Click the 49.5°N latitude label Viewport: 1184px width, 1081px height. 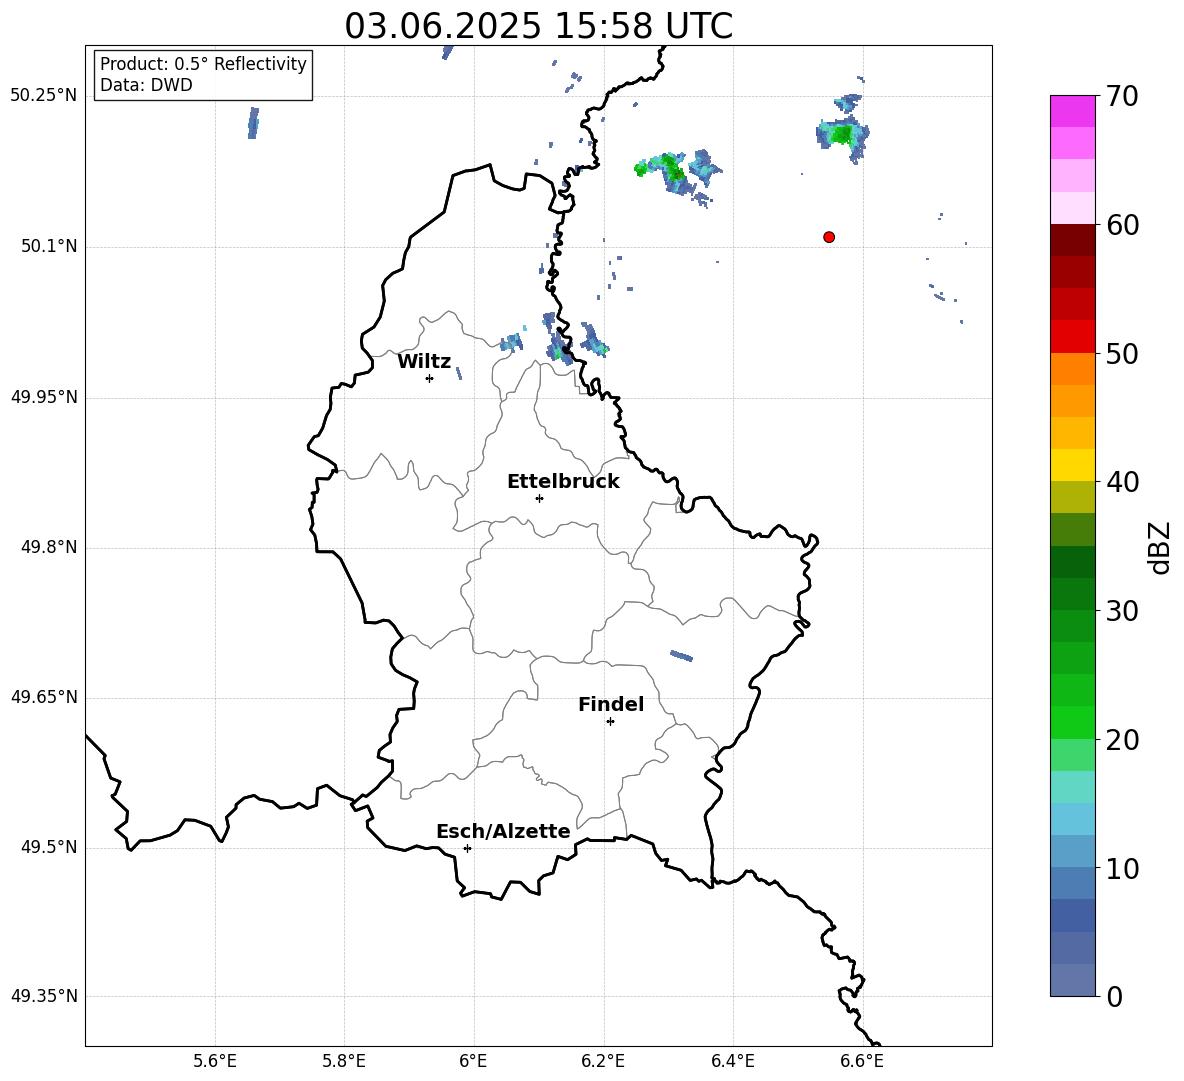pyautogui.click(x=49, y=847)
